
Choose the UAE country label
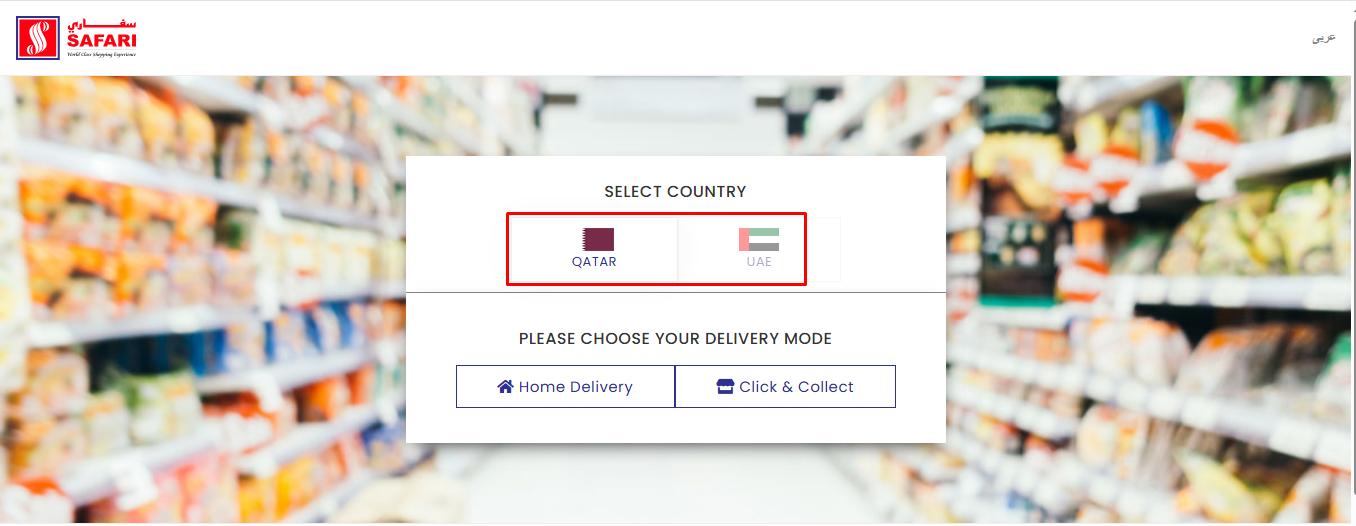tap(759, 262)
